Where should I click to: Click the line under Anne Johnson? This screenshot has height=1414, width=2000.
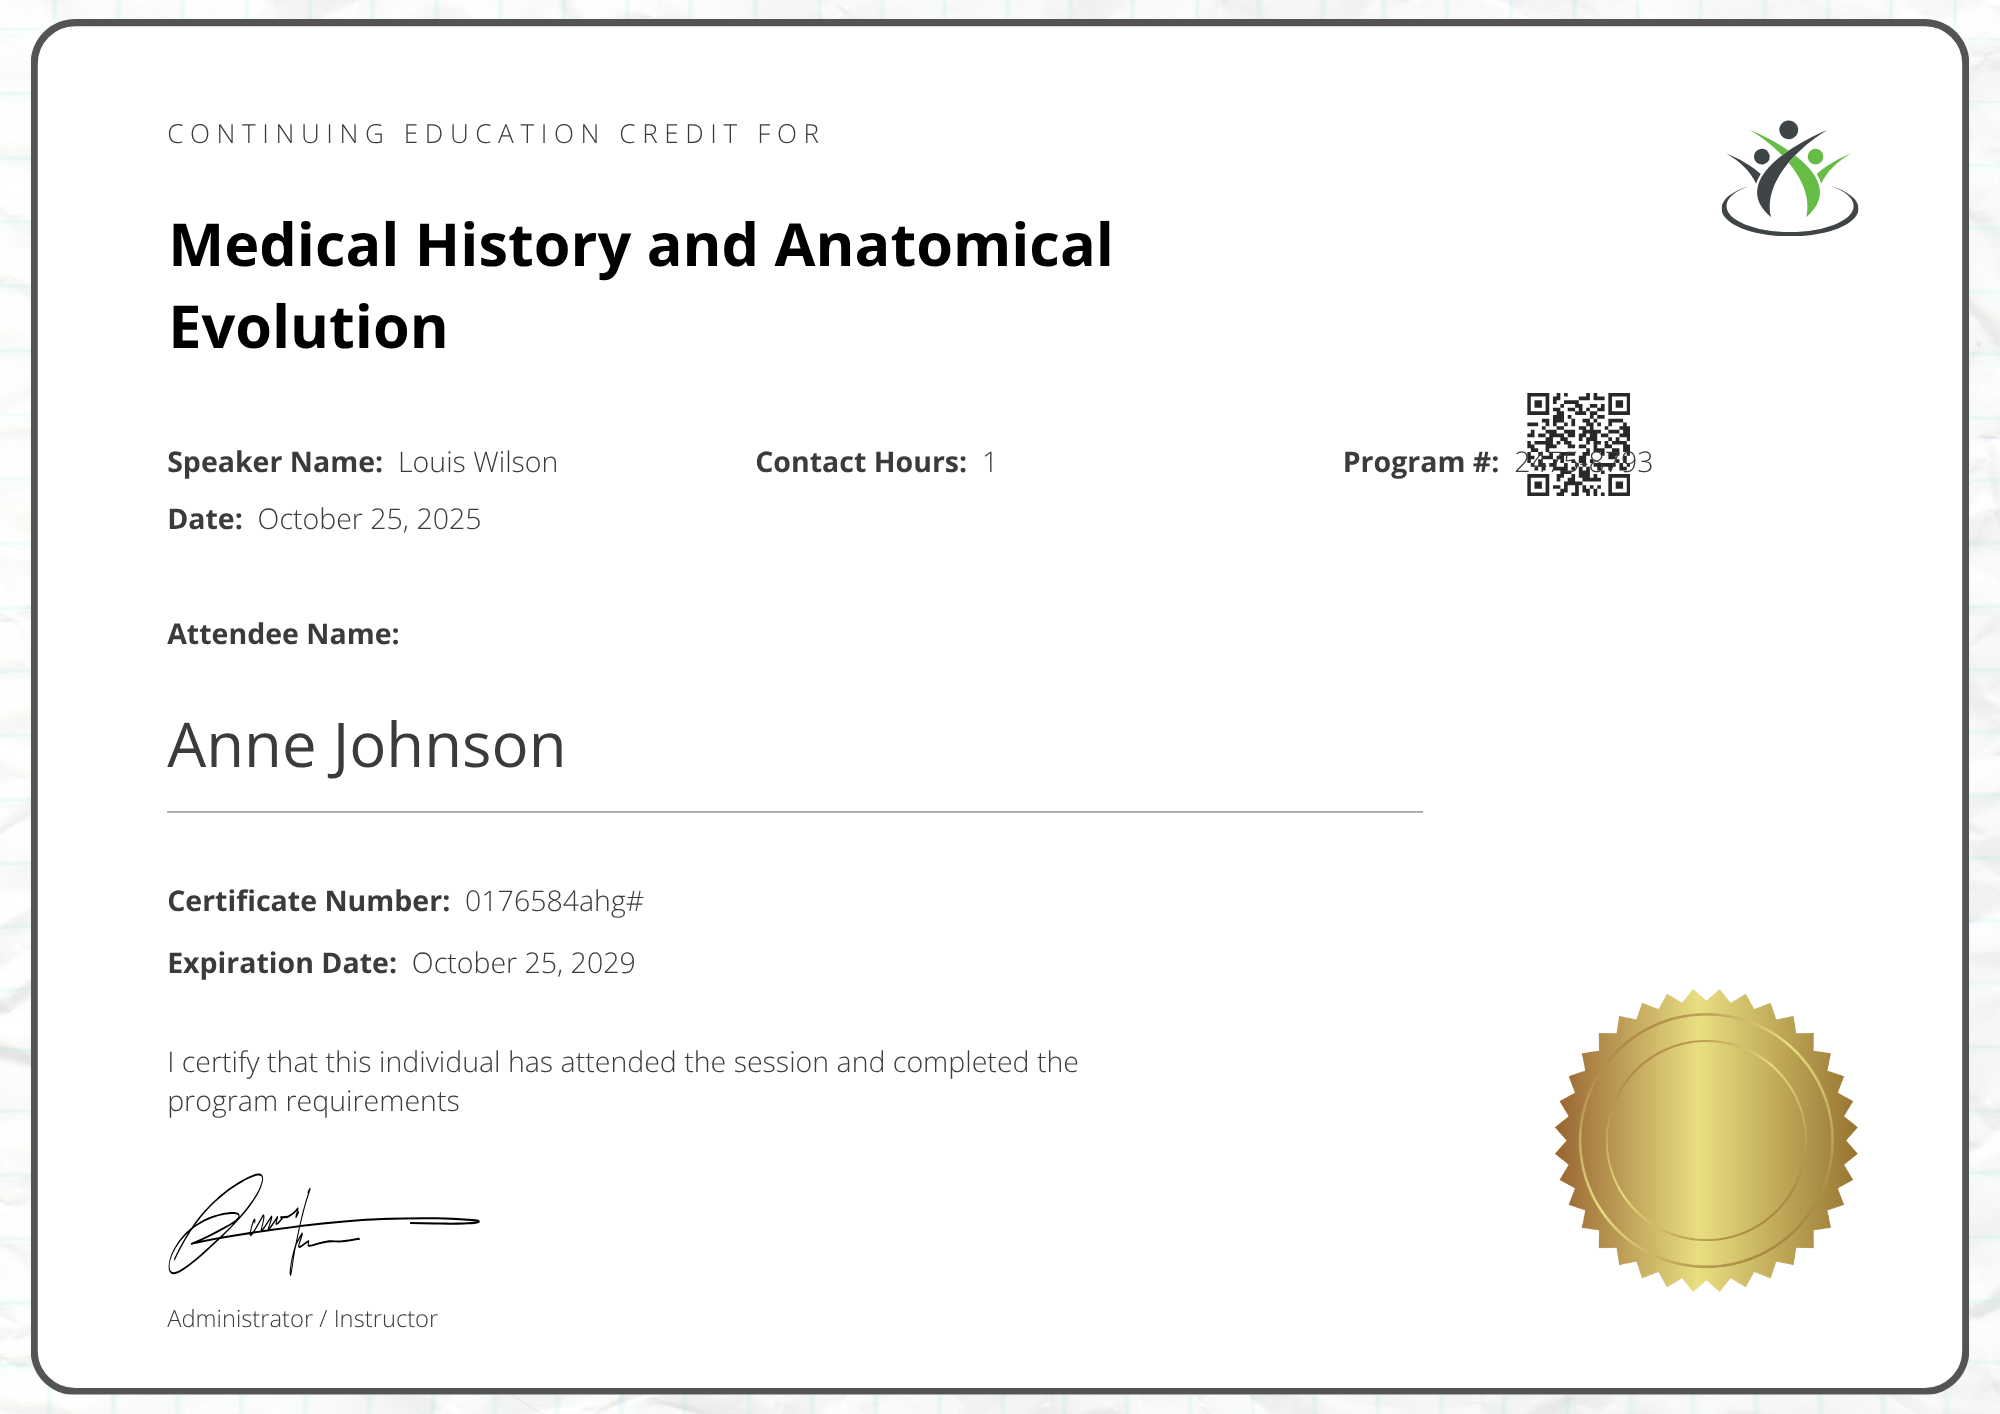click(x=795, y=812)
